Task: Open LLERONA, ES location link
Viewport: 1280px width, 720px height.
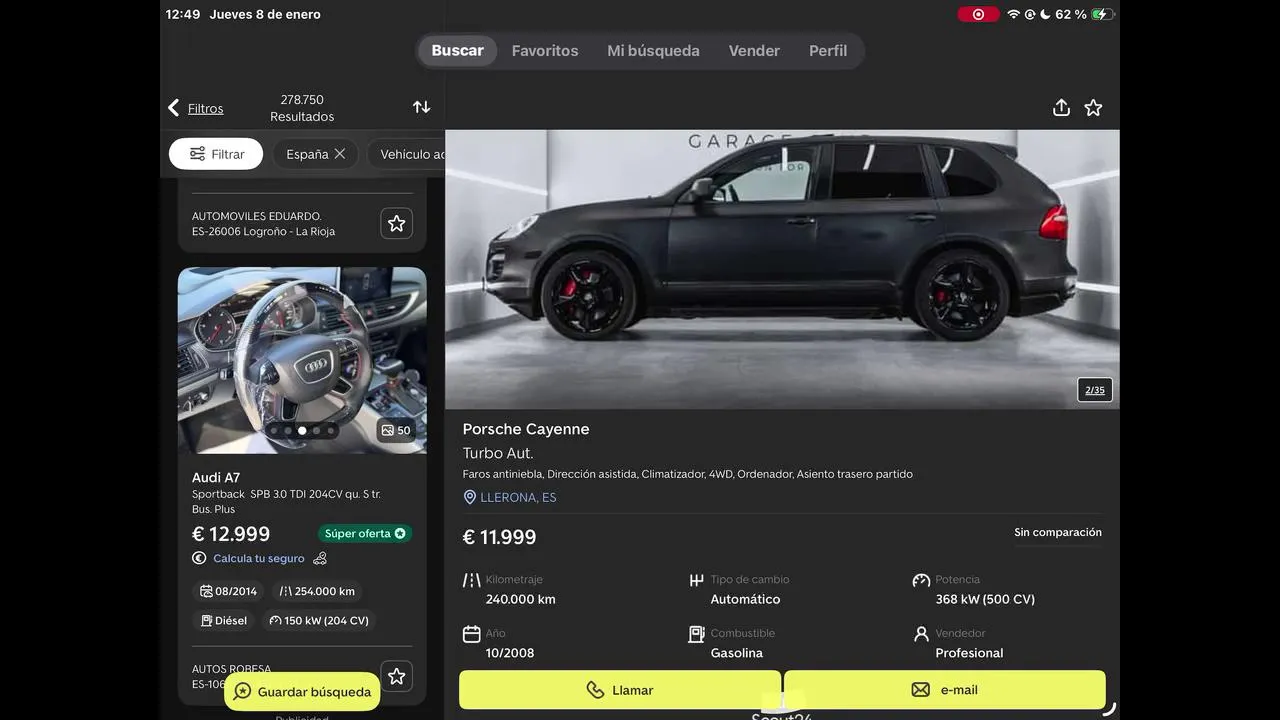Action: 518,497
